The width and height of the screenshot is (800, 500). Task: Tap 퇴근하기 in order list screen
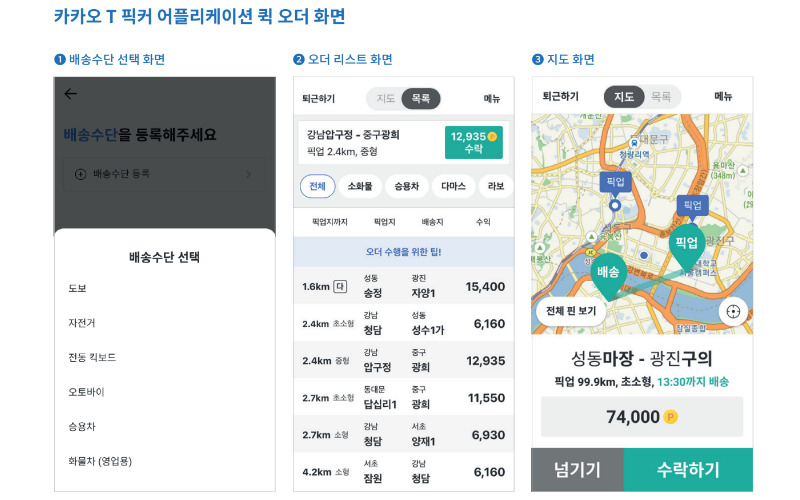click(318, 98)
